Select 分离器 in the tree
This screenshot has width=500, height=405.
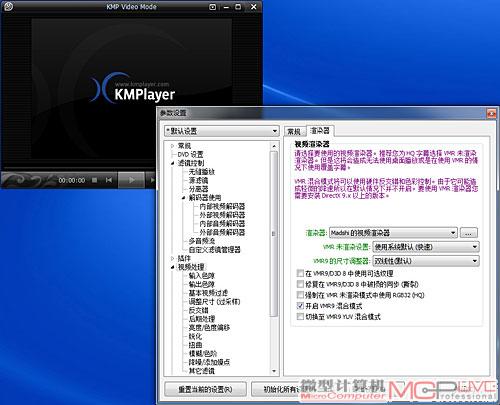coord(198,189)
